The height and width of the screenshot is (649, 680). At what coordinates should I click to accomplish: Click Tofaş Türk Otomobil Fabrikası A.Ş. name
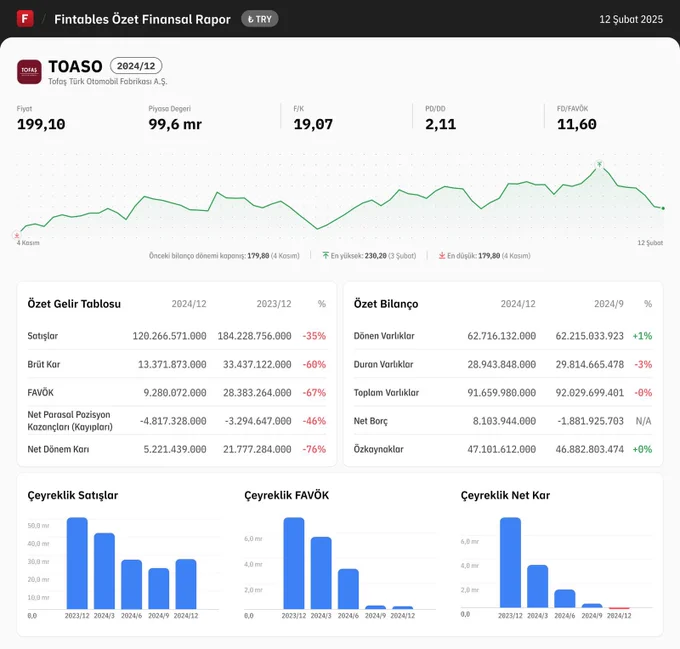[x=108, y=81]
